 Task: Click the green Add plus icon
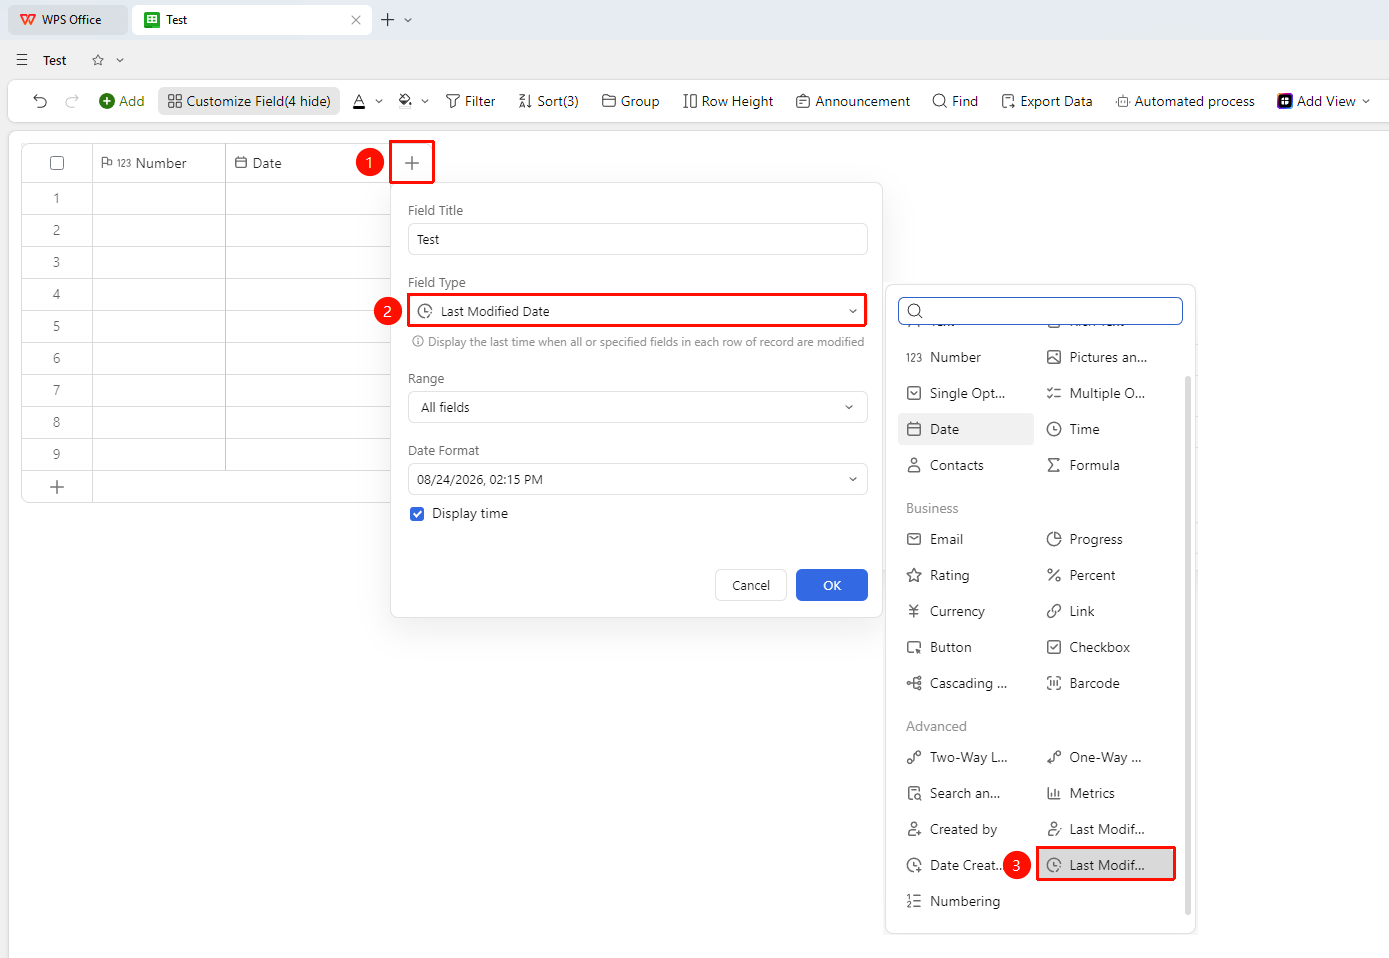107,101
